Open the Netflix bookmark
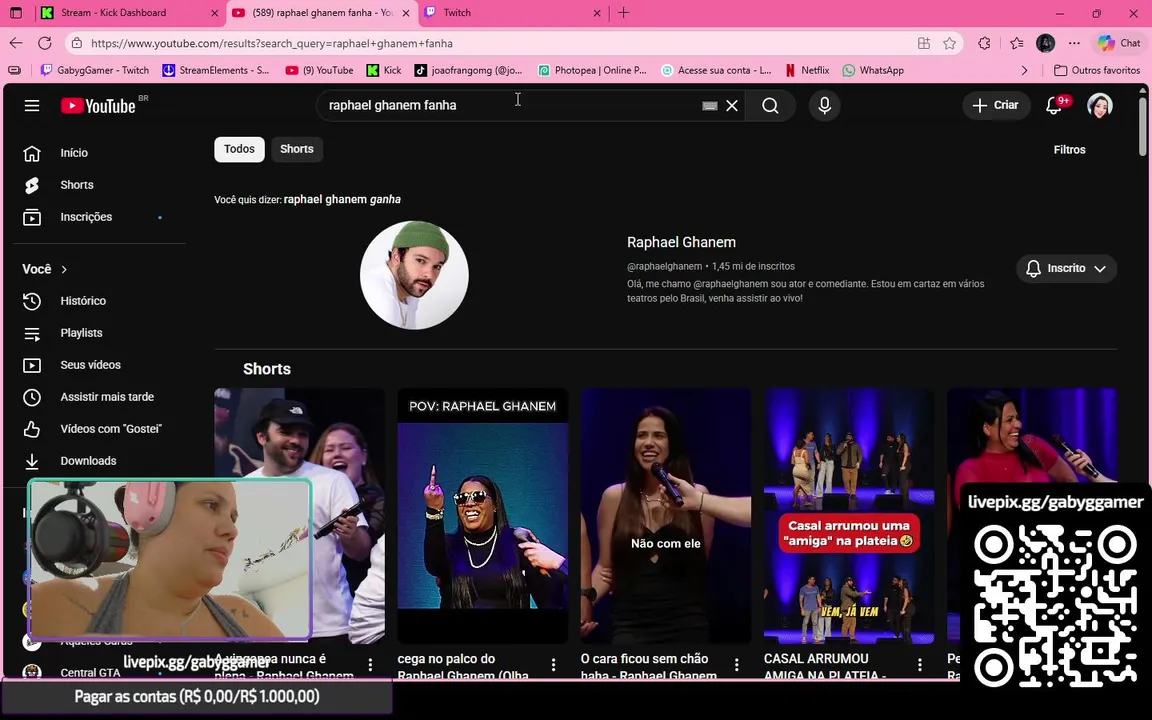This screenshot has width=1152, height=720. (x=807, y=71)
